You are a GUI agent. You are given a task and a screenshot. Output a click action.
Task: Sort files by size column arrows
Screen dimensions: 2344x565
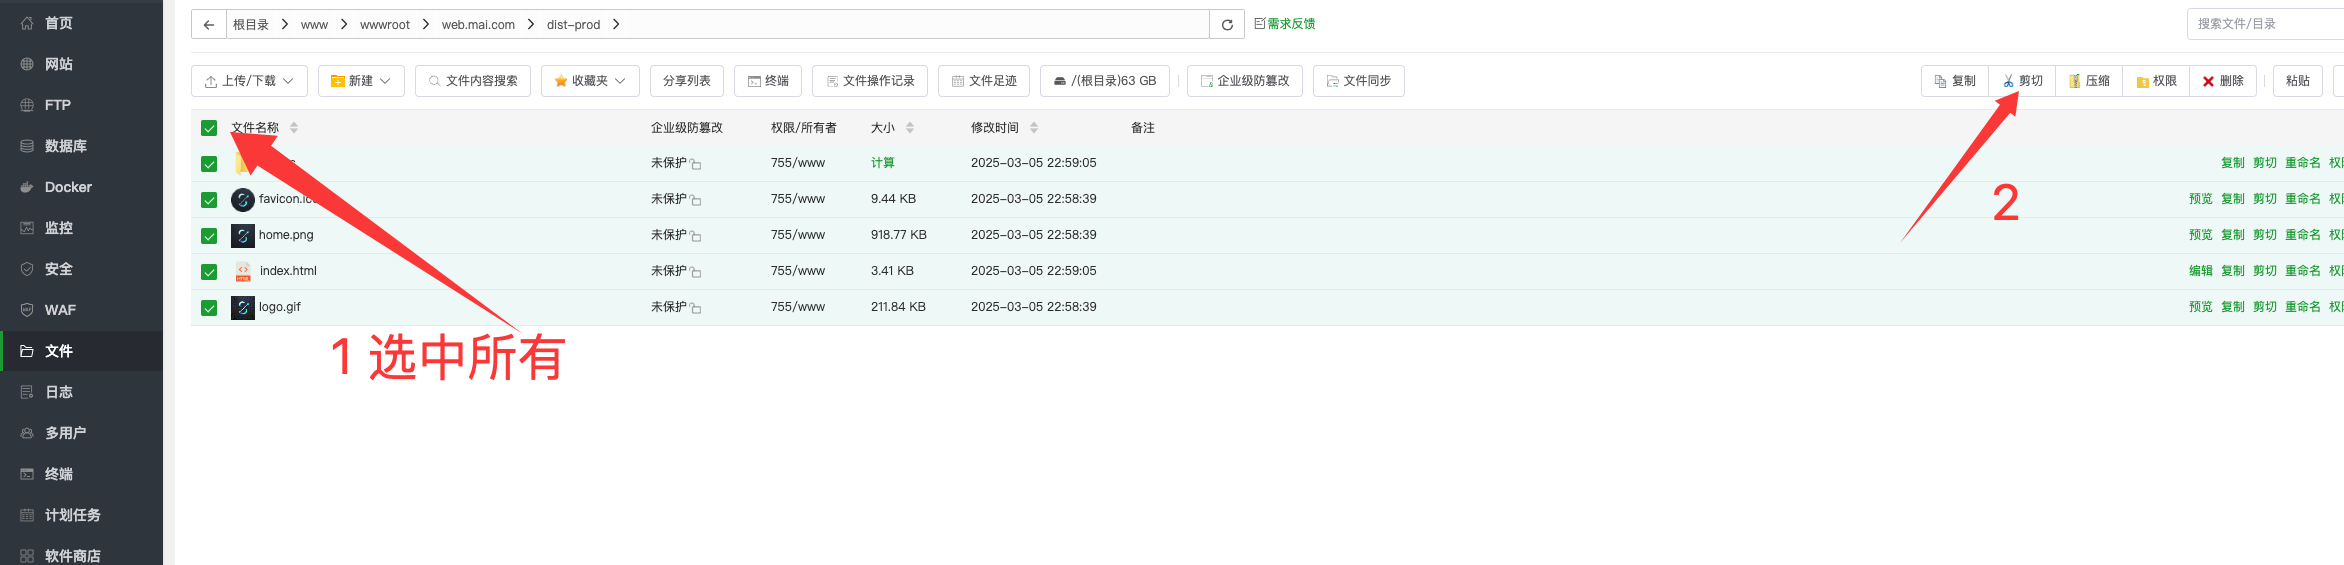tap(910, 128)
